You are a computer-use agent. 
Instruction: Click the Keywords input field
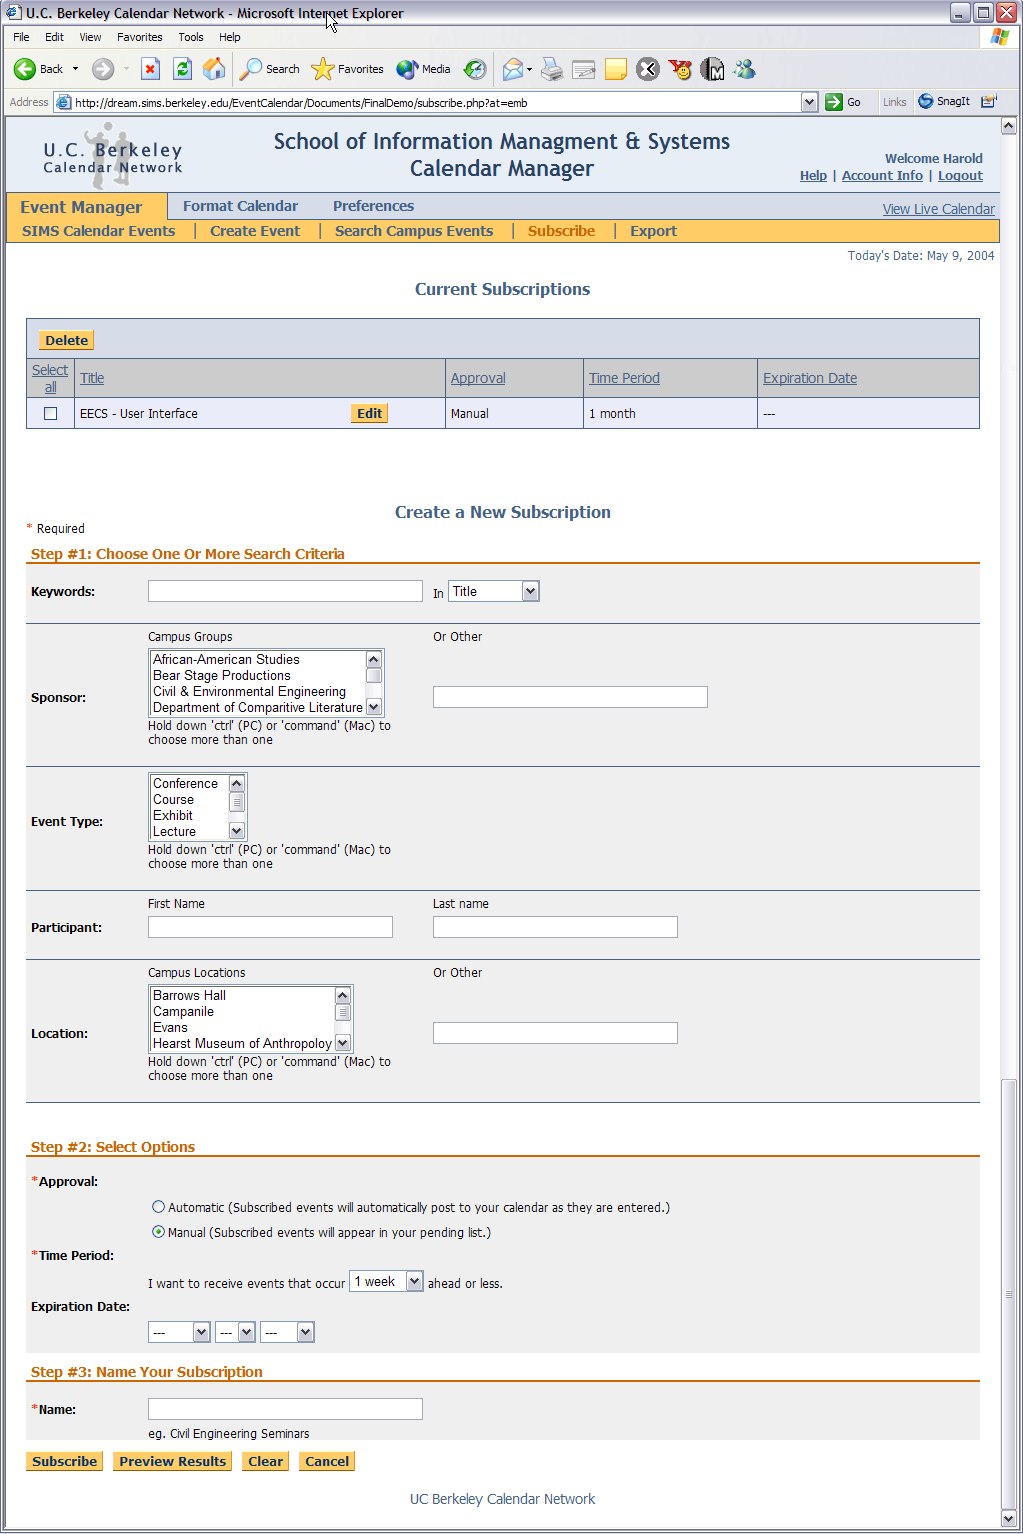click(x=285, y=591)
